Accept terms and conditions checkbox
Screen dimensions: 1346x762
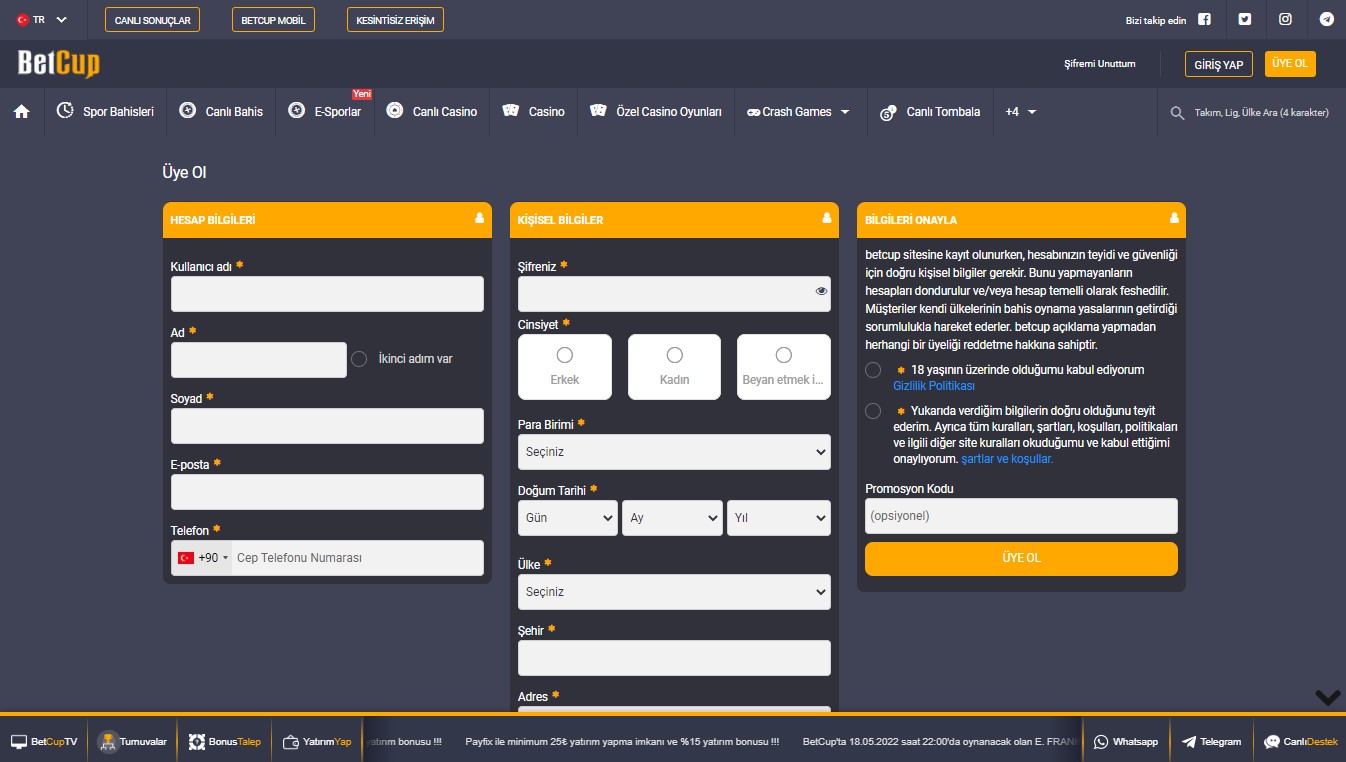point(873,411)
